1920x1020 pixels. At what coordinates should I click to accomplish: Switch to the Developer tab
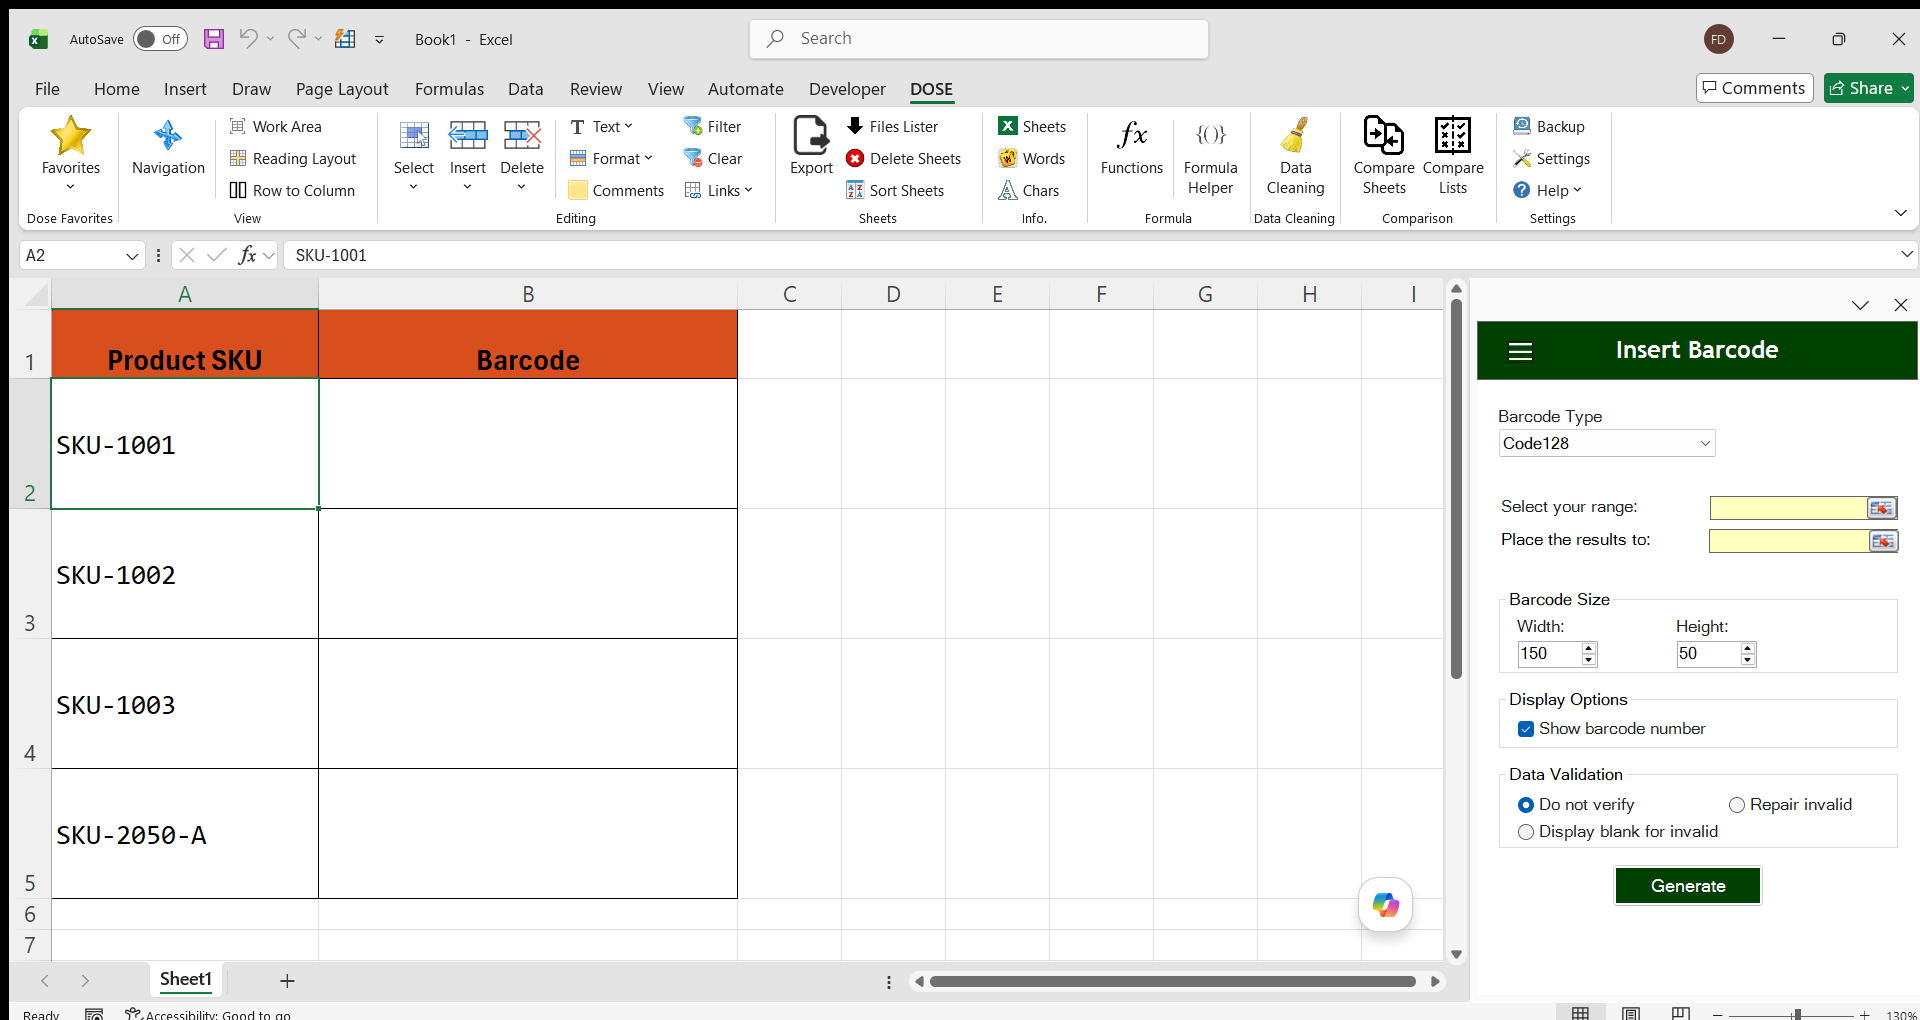point(847,89)
